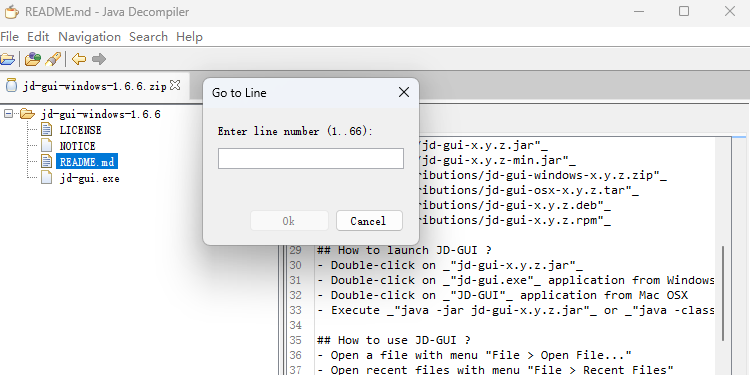
Task: Click the NOTICE file icon
Action: tap(46, 145)
